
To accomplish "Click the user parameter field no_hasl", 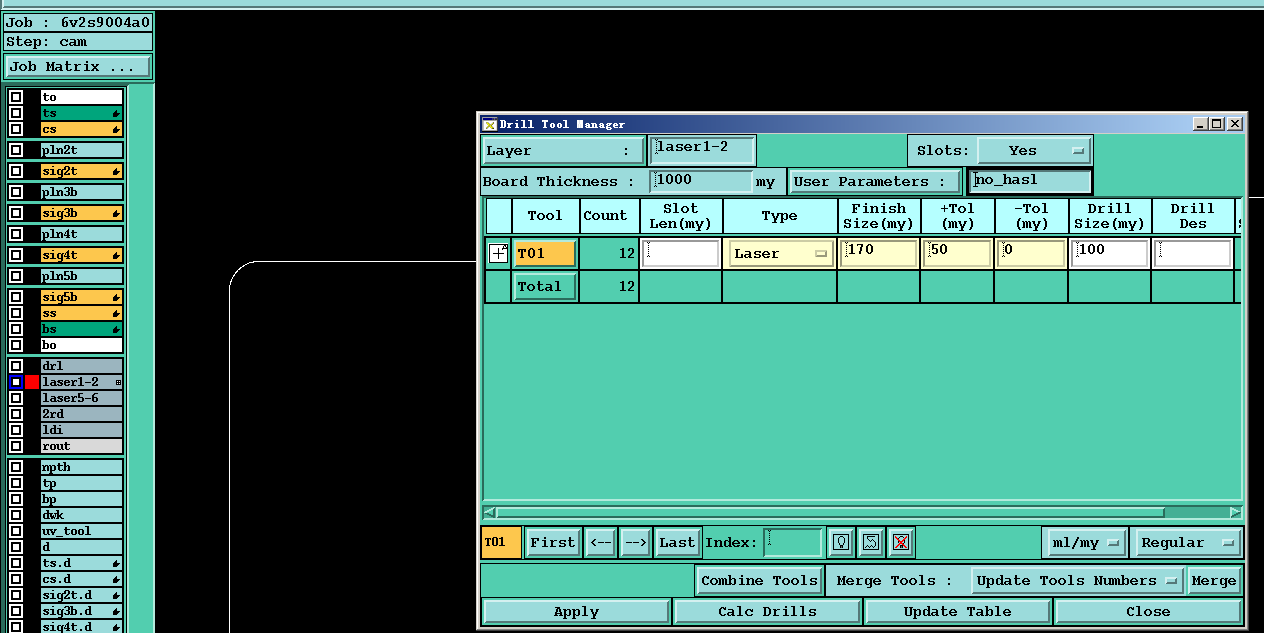I will pyautogui.click(x=1030, y=181).
